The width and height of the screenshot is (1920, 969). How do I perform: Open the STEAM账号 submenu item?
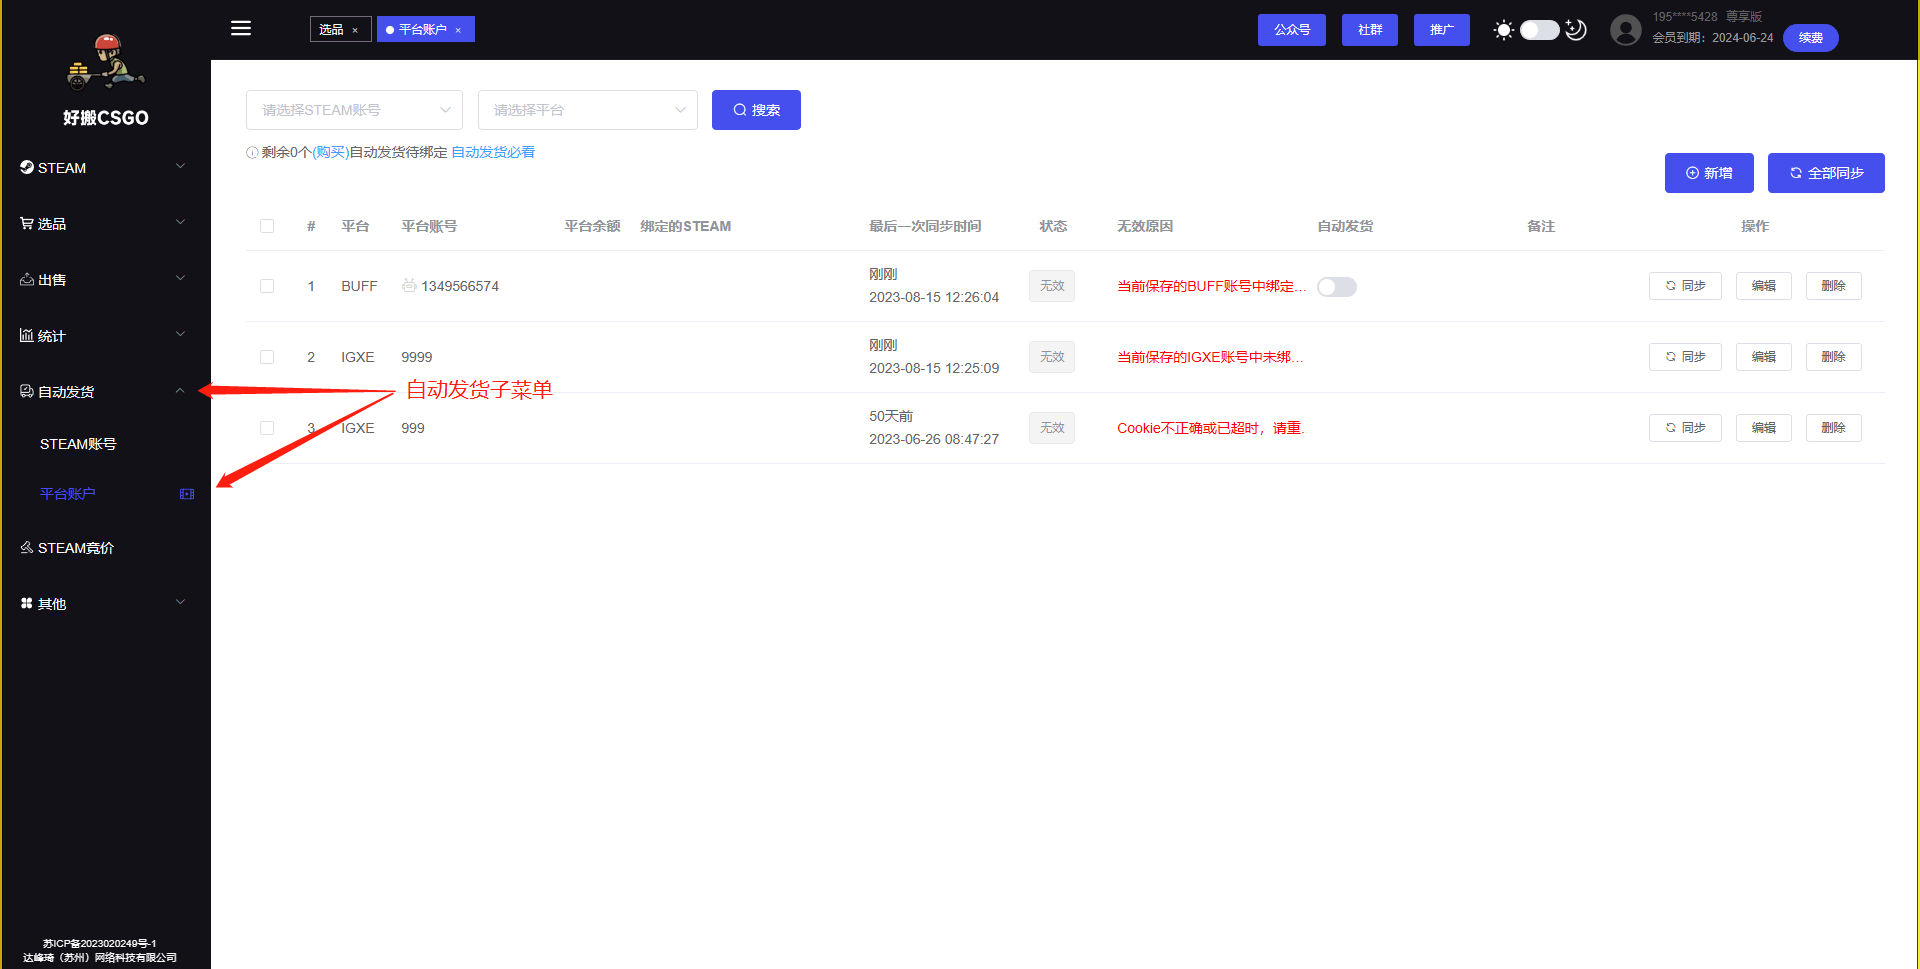[78, 444]
